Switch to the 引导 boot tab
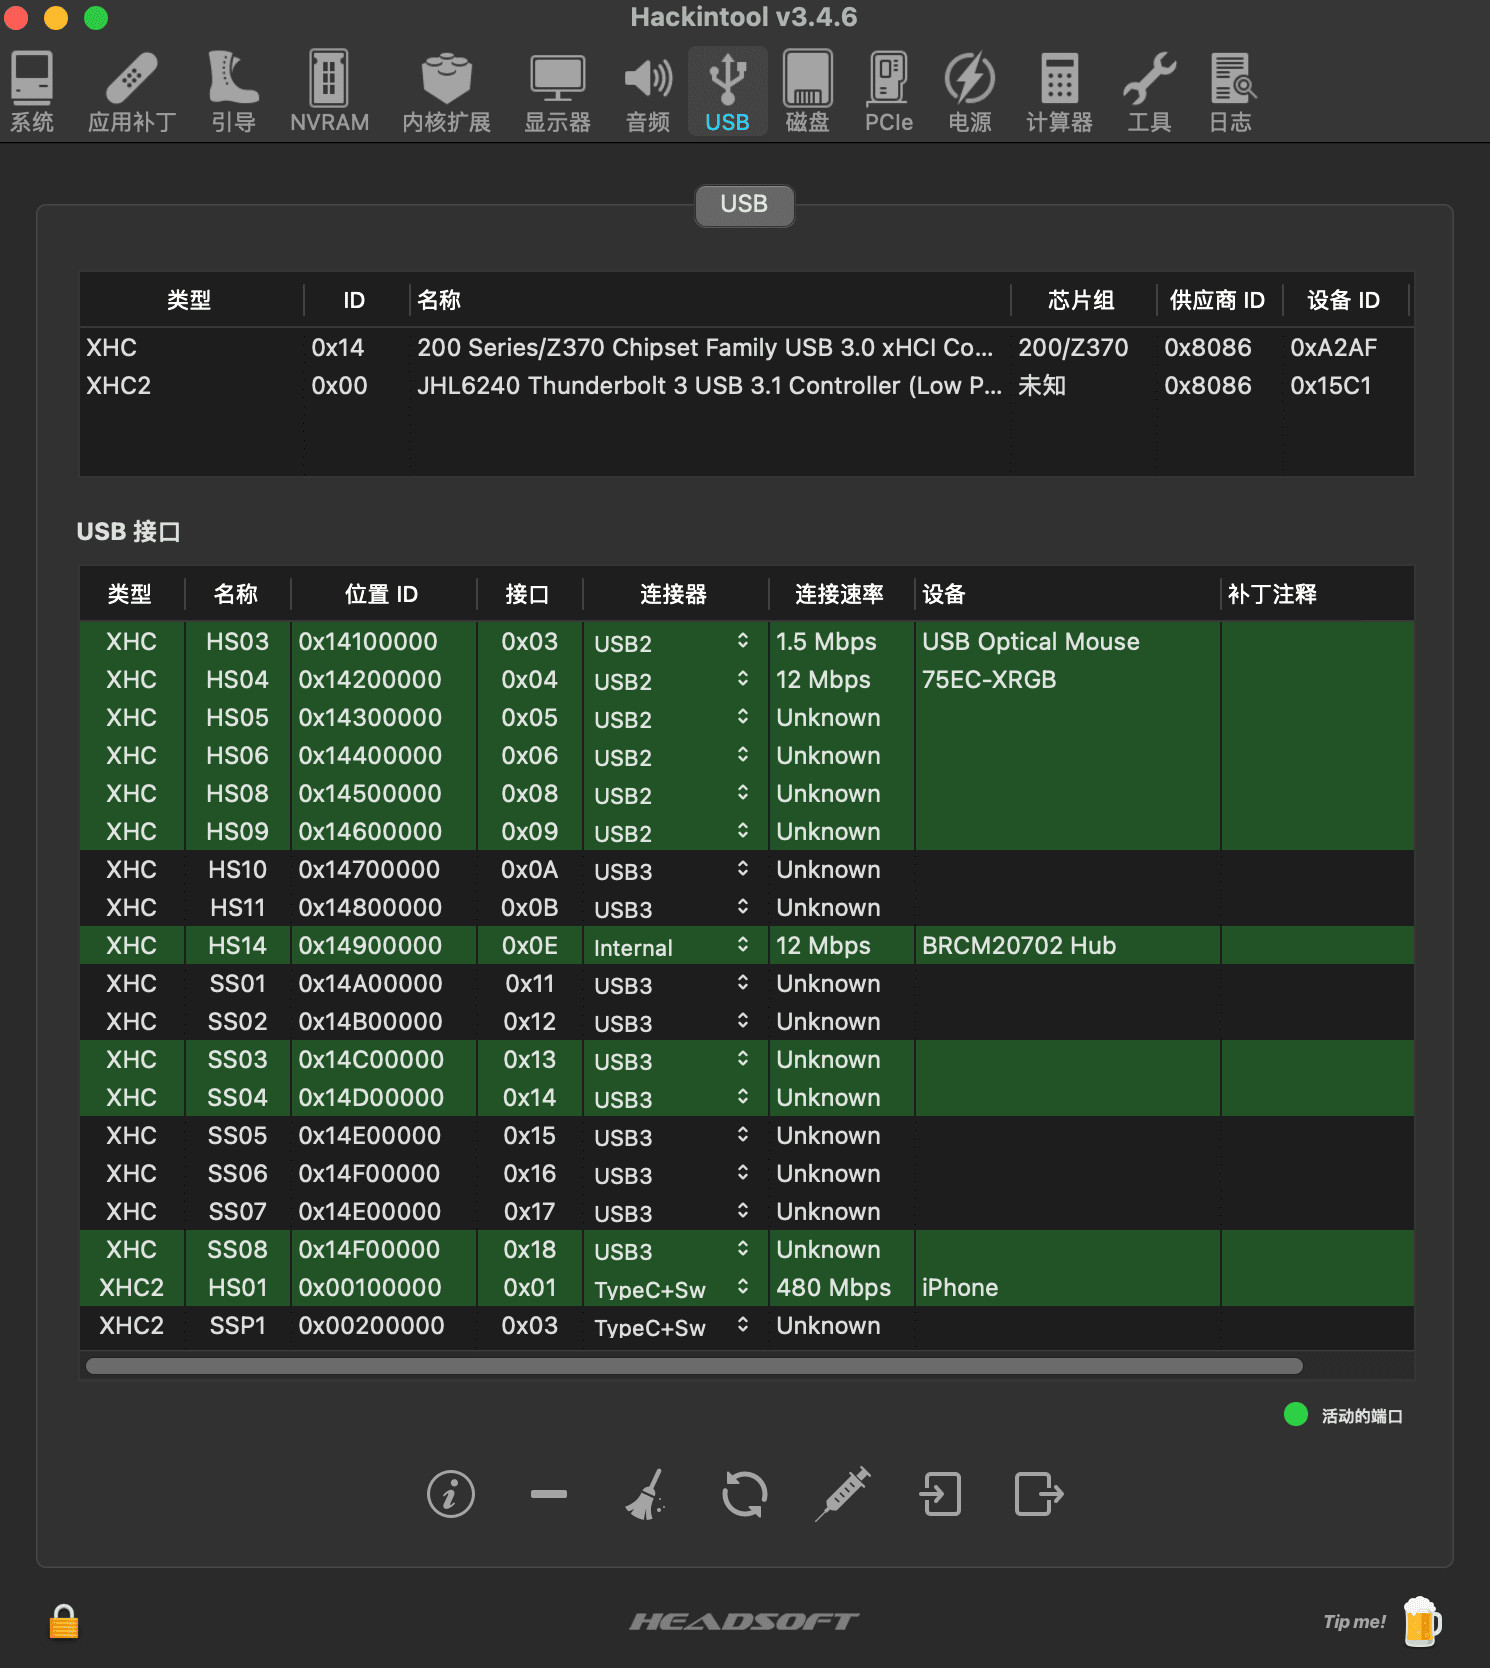The image size is (1490, 1668). click(233, 92)
